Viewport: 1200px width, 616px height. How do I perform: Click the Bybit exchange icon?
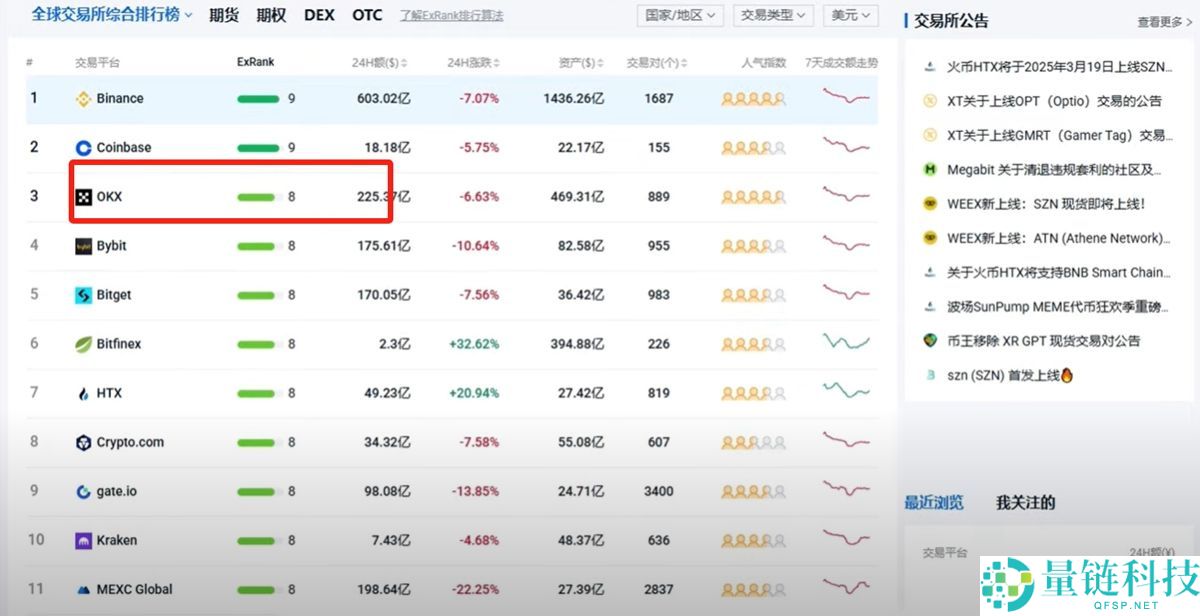[x=85, y=245]
